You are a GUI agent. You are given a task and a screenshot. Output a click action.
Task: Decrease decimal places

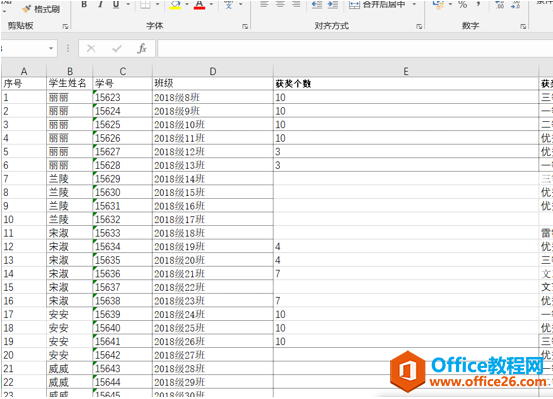(x=515, y=4)
